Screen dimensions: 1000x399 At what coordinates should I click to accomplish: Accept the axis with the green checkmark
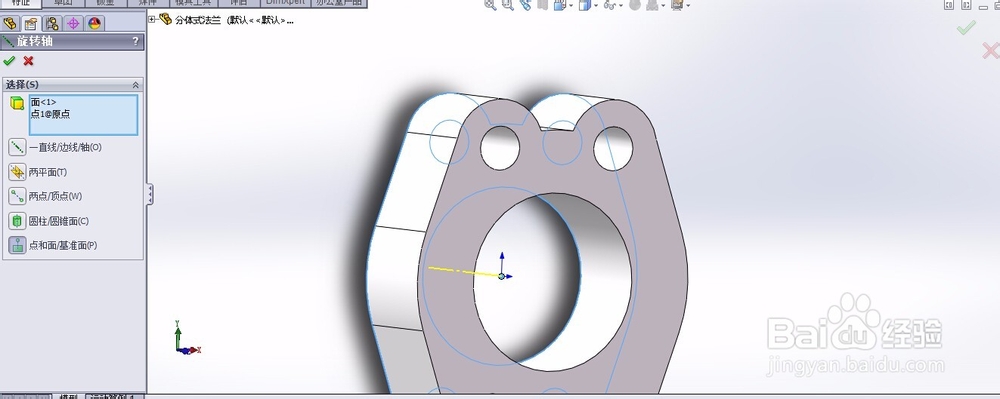[x=9, y=61]
